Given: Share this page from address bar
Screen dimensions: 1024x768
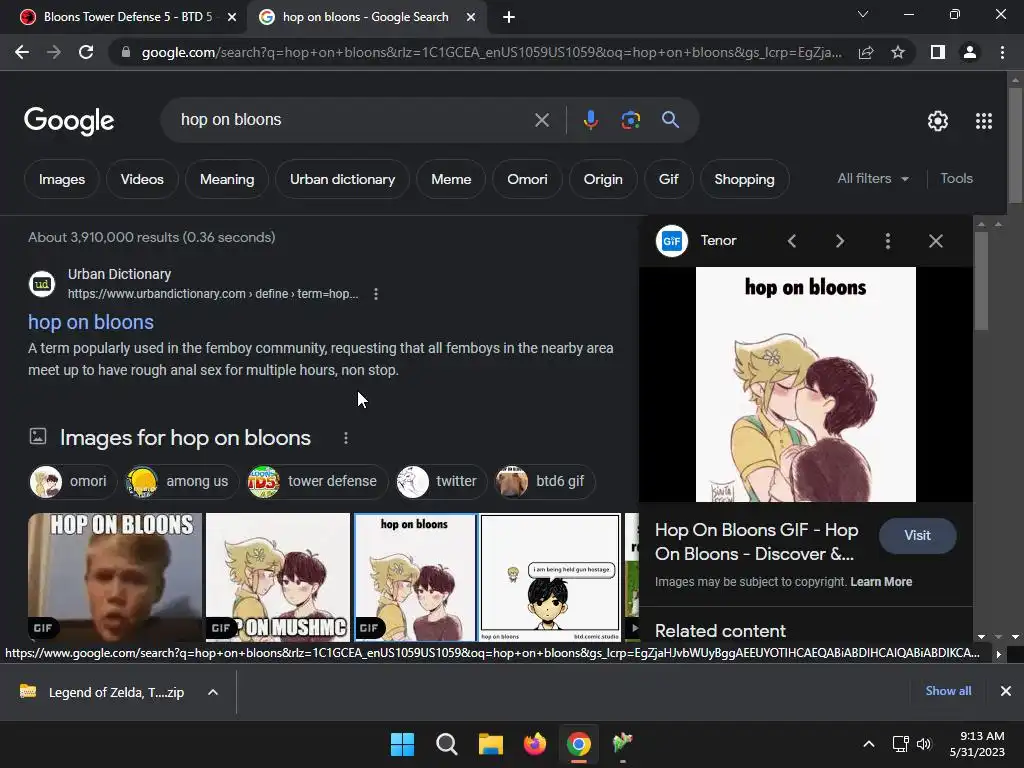Looking at the screenshot, I should click(866, 52).
